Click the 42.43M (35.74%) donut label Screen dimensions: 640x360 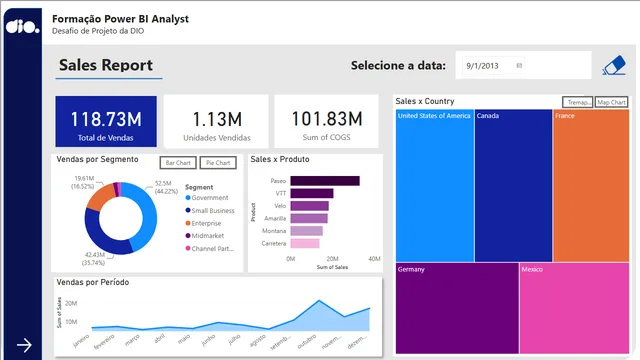click(x=93, y=259)
